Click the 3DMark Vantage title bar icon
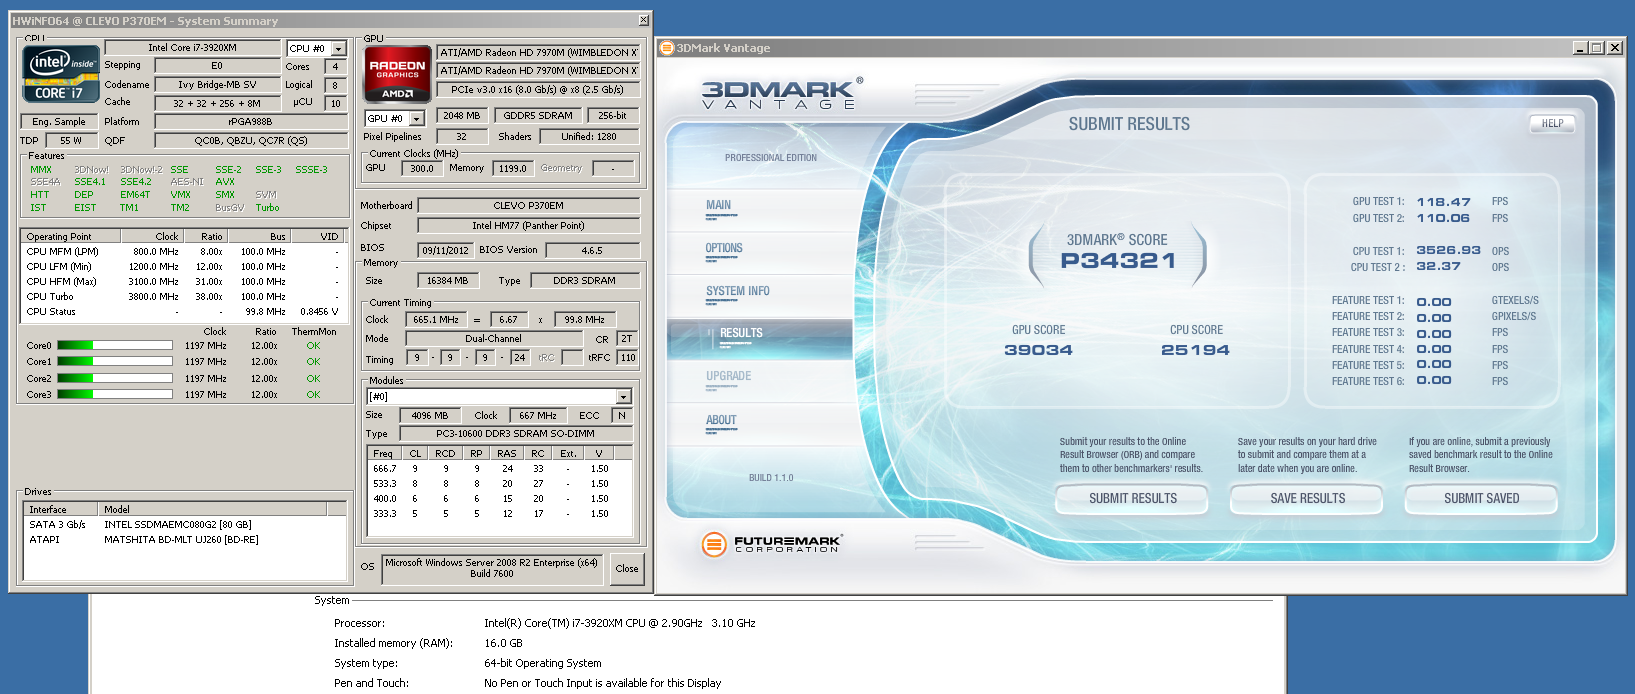The width and height of the screenshot is (1635, 694). tap(667, 47)
